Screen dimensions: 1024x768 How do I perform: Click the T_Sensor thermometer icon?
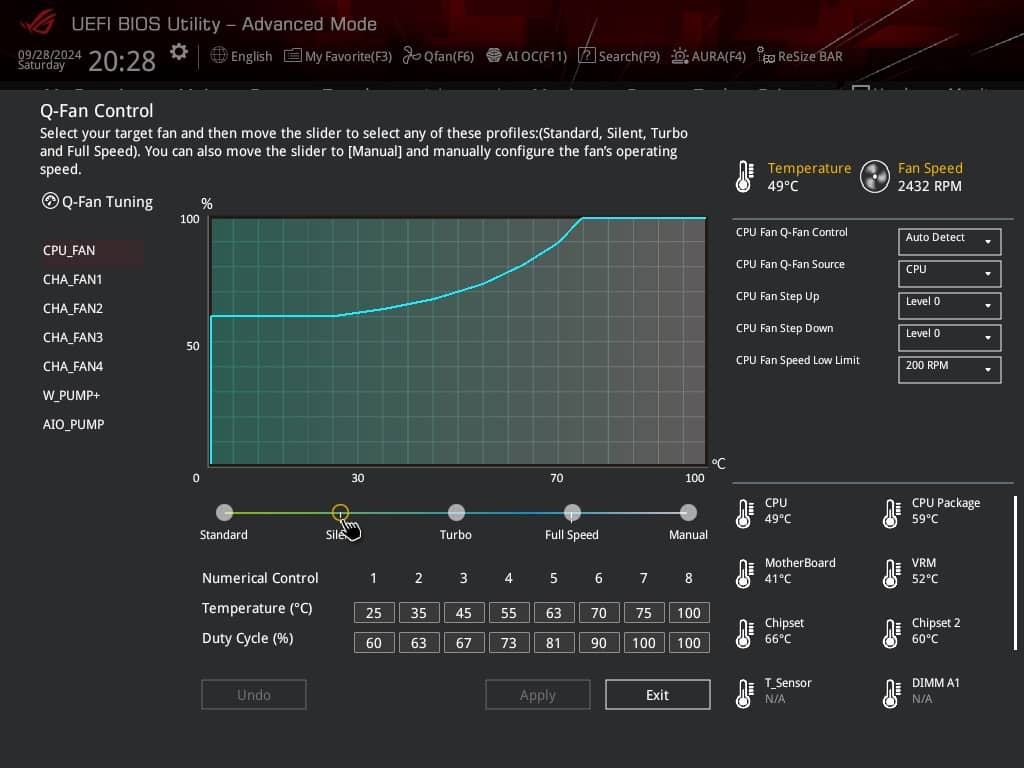[x=744, y=694]
